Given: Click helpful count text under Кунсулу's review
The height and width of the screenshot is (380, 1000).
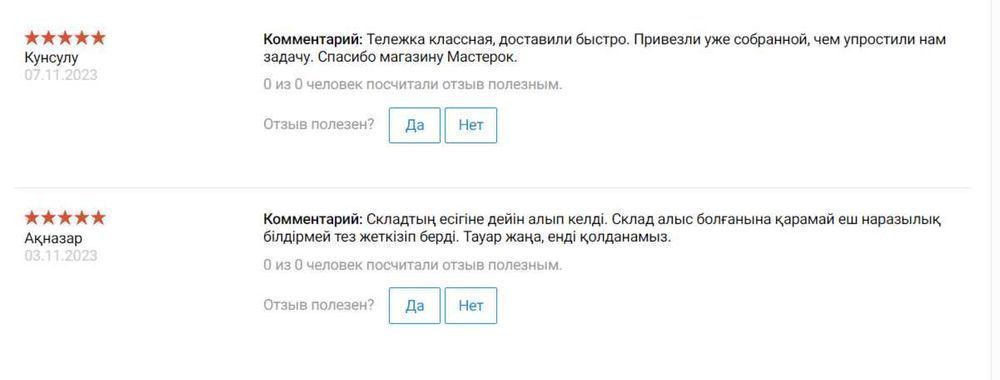Looking at the screenshot, I should point(413,85).
